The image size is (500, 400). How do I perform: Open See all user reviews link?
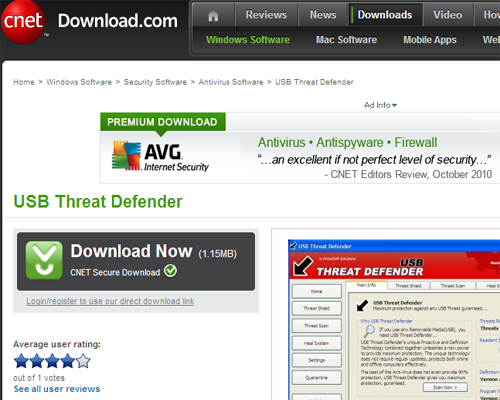57,389
